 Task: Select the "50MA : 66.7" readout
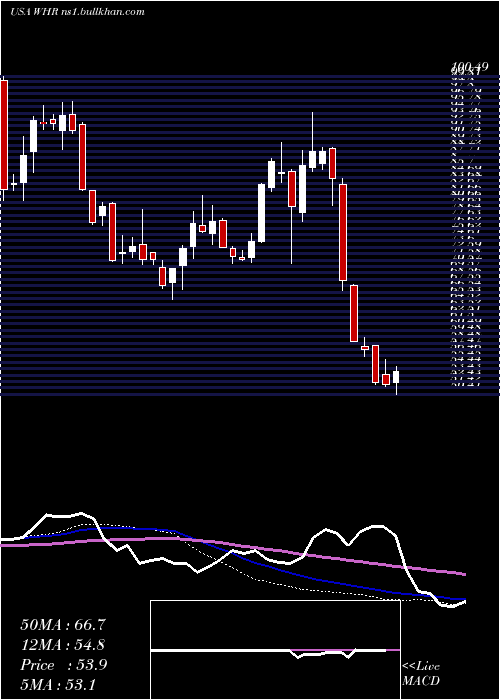(62, 625)
